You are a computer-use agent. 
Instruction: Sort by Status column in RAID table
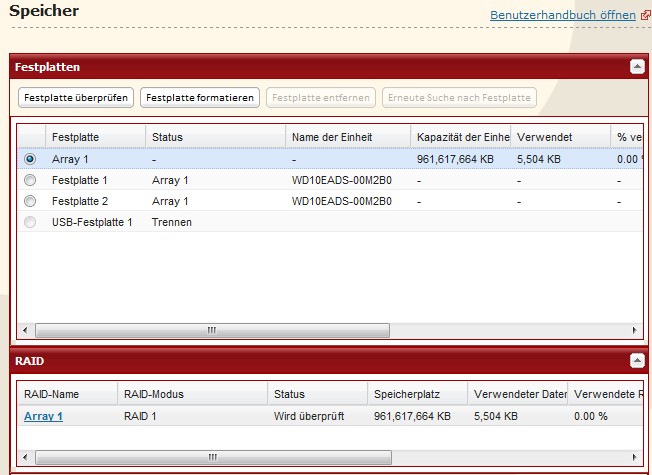317,394
